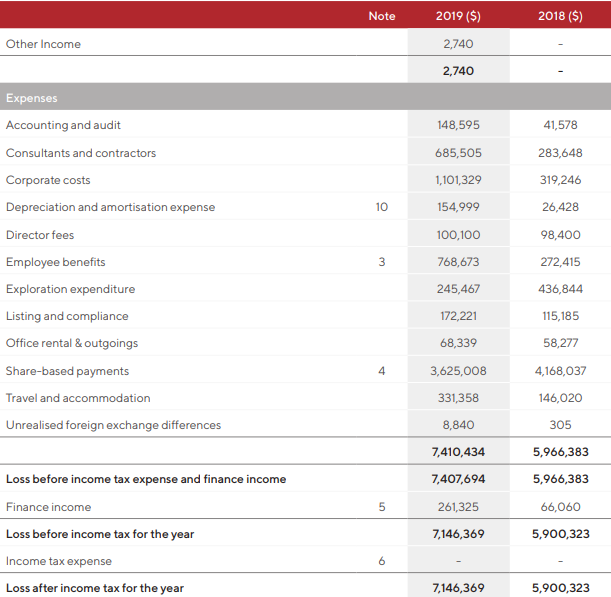Click the value 768,673
Image resolution: width=611 pixels, height=597 pixels.
[x=458, y=262]
